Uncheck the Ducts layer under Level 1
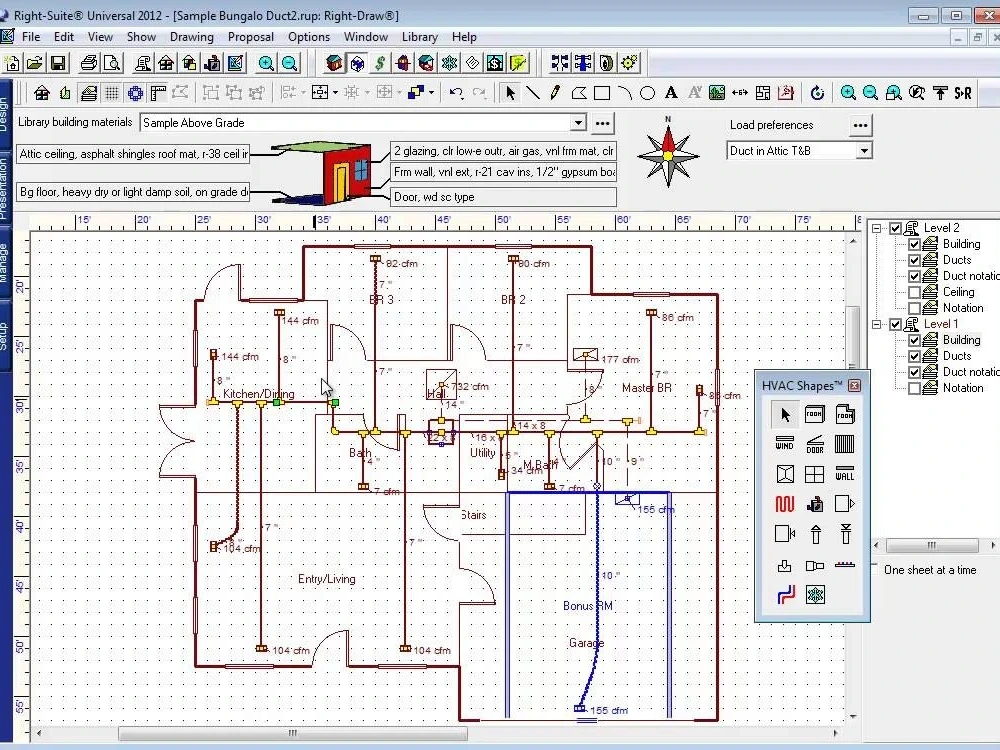The width and height of the screenshot is (1000, 750). [914, 355]
